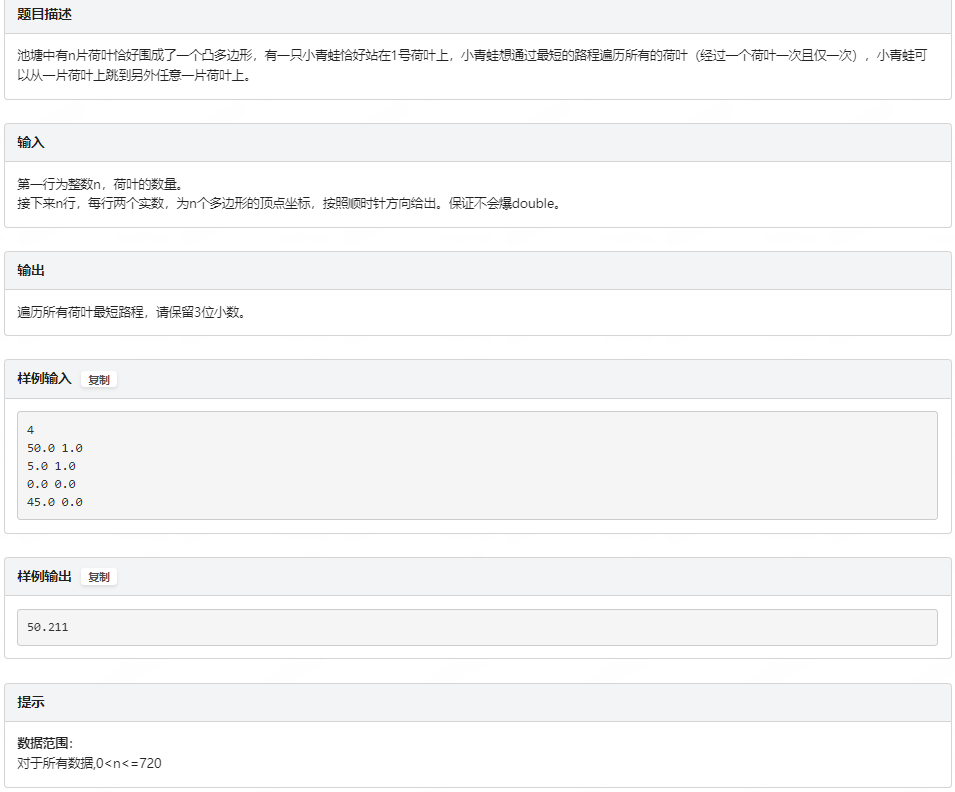Click the 题目描述 section heading

pos(44,14)
